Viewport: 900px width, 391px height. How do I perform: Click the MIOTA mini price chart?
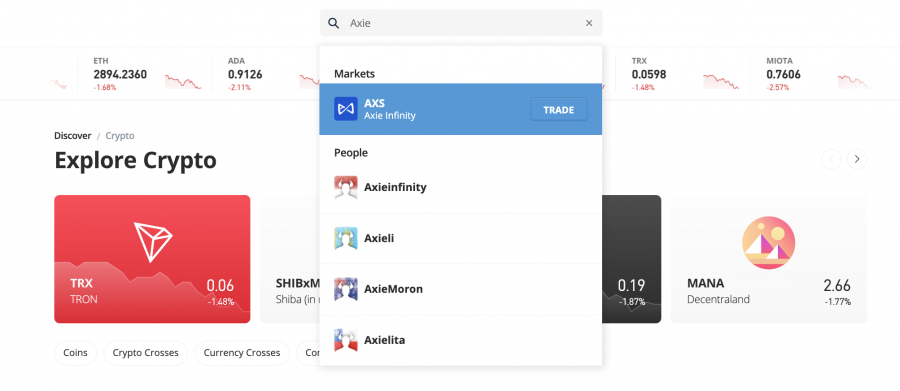[x=854, y=81]
